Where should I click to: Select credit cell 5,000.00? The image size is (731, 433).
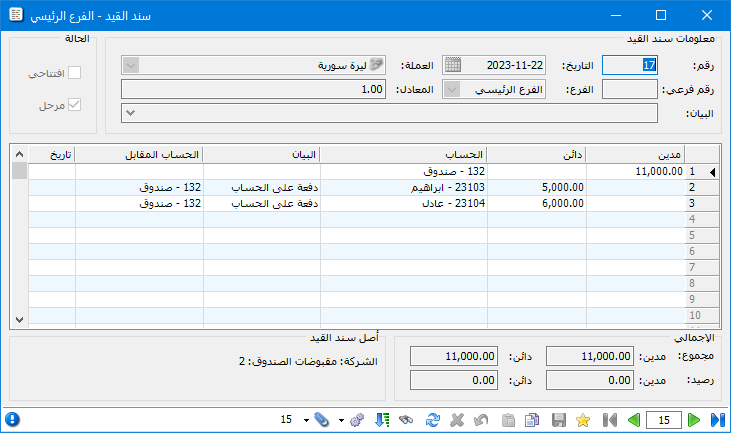click(537, 187)
